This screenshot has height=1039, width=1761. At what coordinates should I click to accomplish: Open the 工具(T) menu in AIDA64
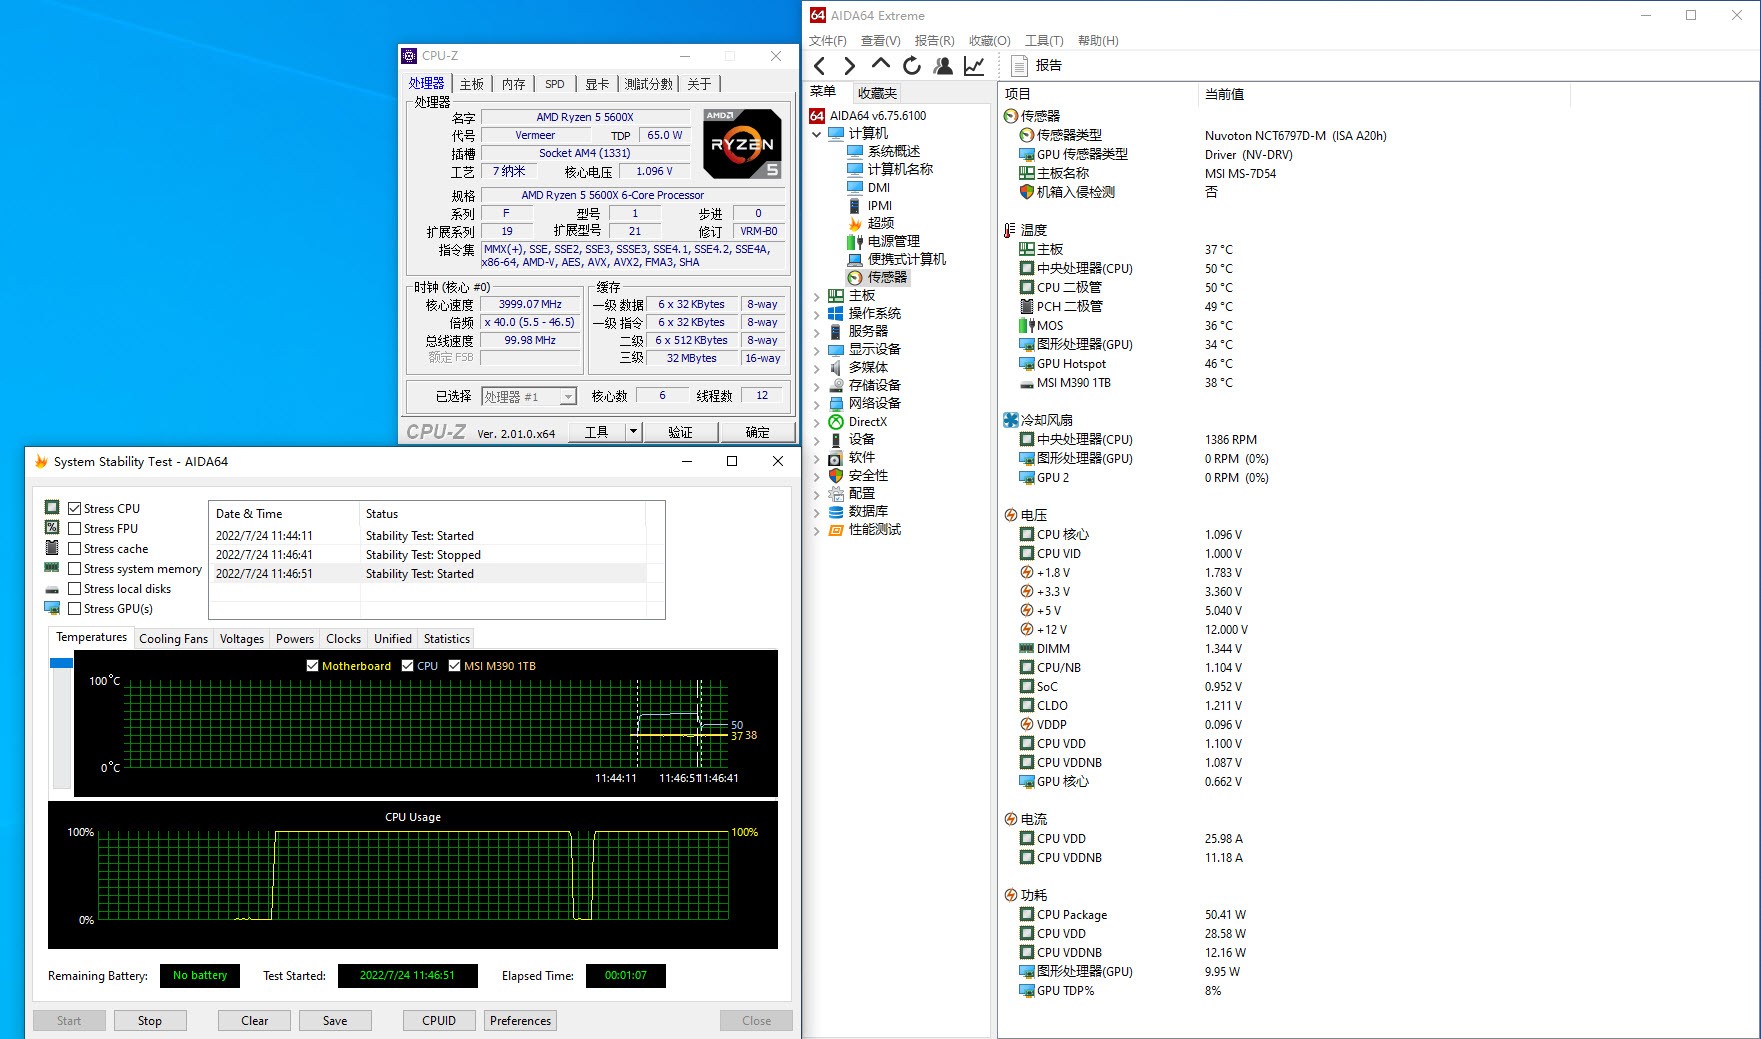click(1044, 41)
